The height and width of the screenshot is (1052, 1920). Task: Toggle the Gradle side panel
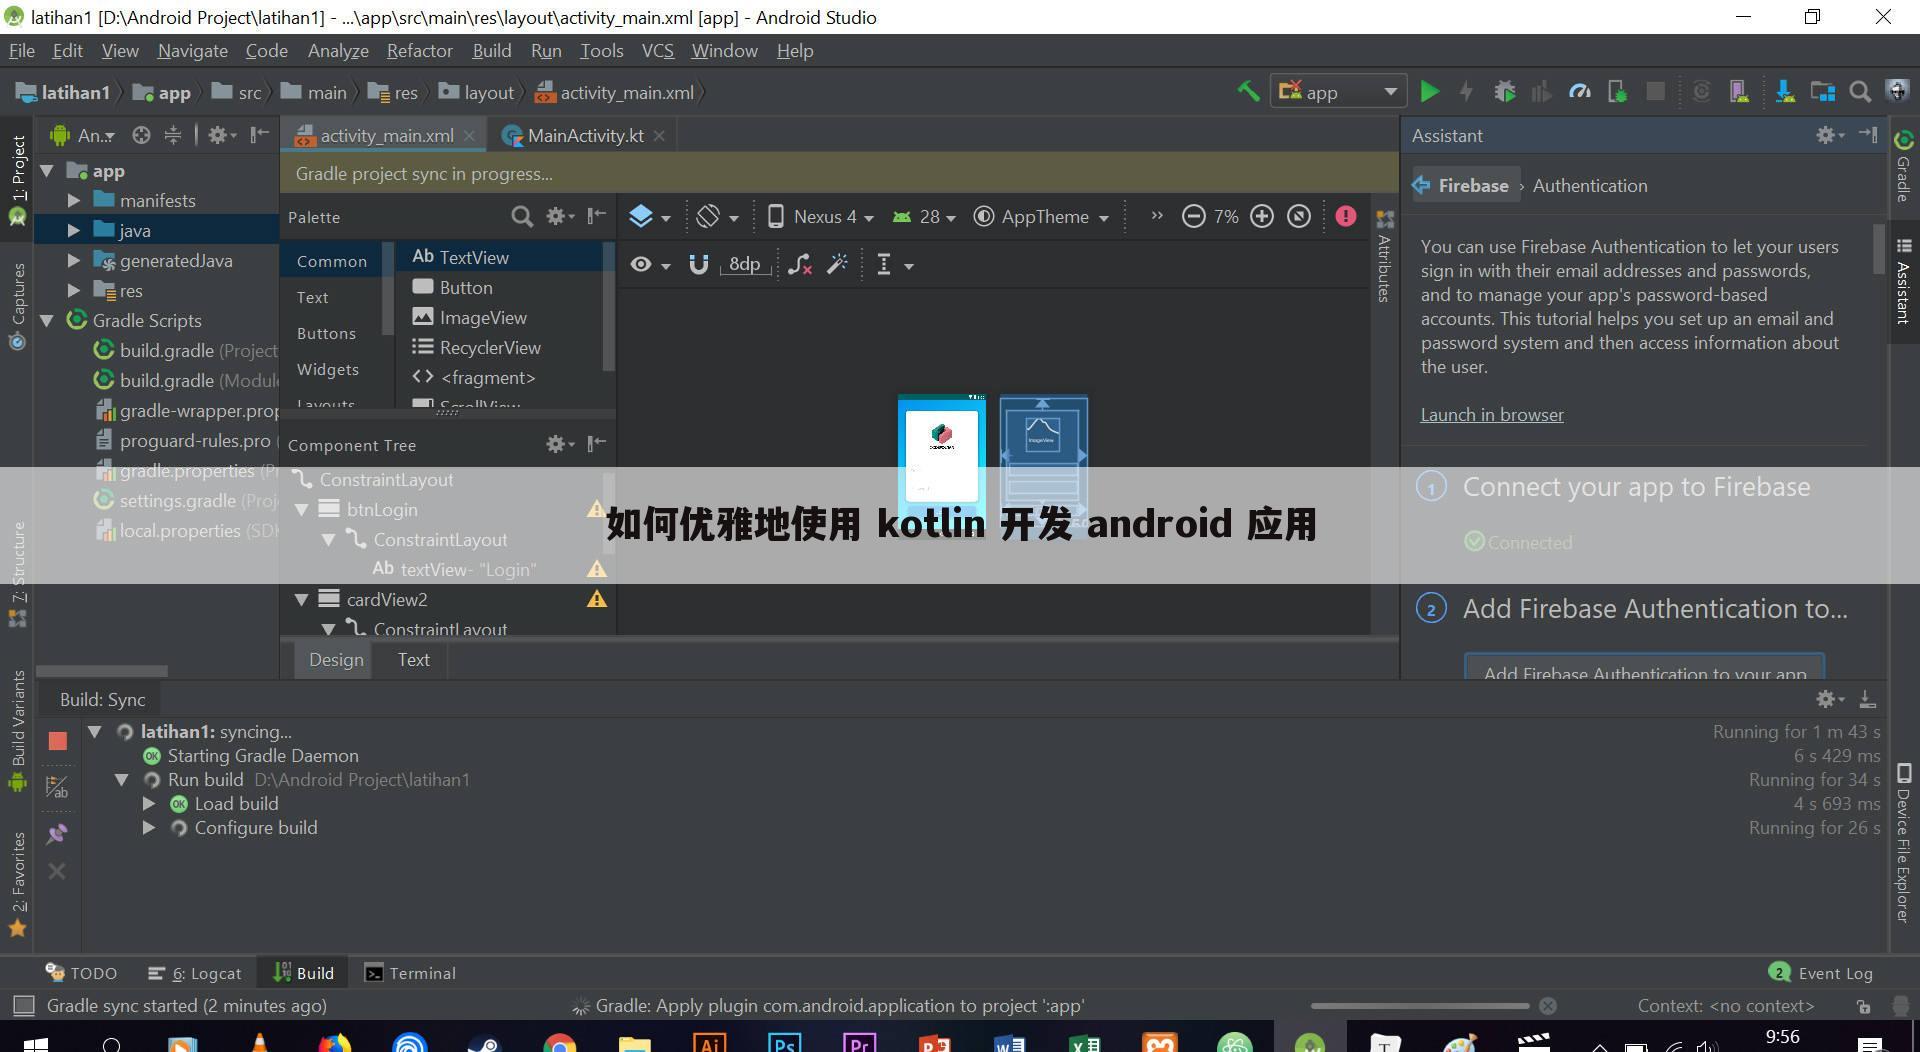coord(1903,166)
